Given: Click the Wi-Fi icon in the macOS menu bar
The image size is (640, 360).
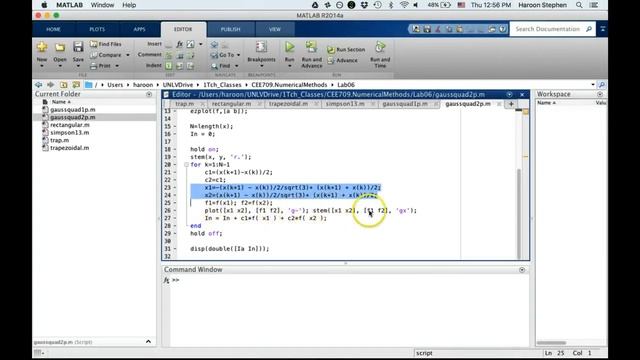Looking at the screenshot, I should coord(404,5).
